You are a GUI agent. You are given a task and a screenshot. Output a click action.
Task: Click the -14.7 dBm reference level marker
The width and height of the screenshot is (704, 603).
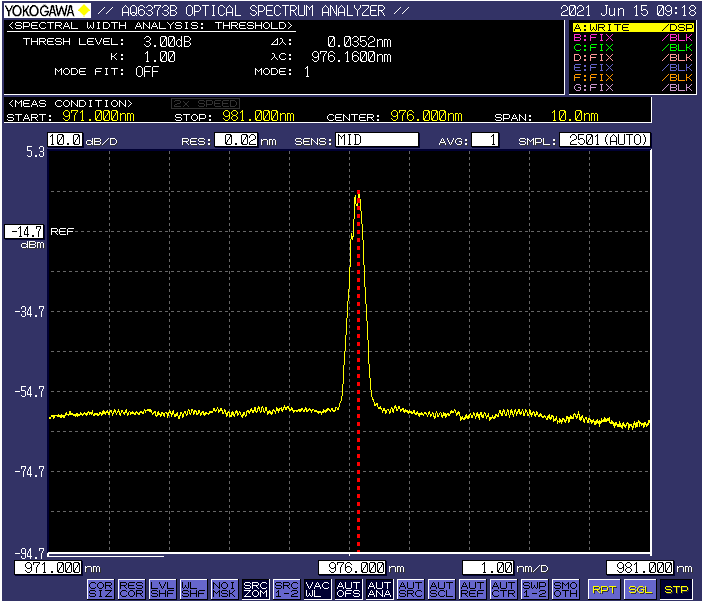click(25, 232)
